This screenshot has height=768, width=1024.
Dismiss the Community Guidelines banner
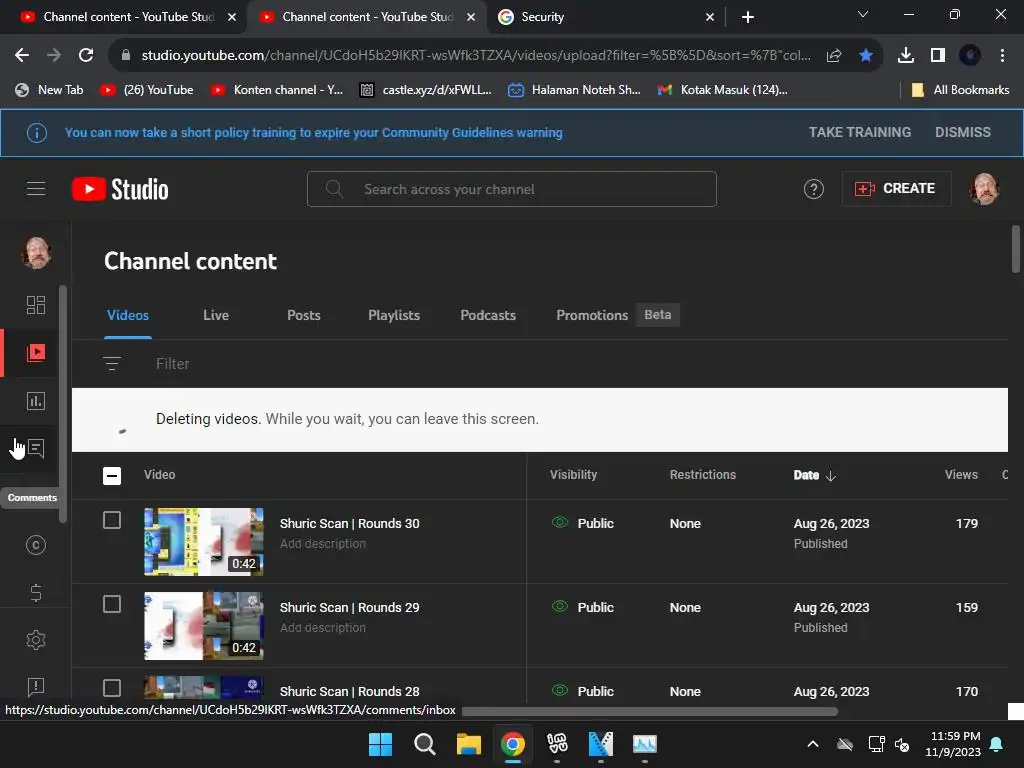[963, 133]
